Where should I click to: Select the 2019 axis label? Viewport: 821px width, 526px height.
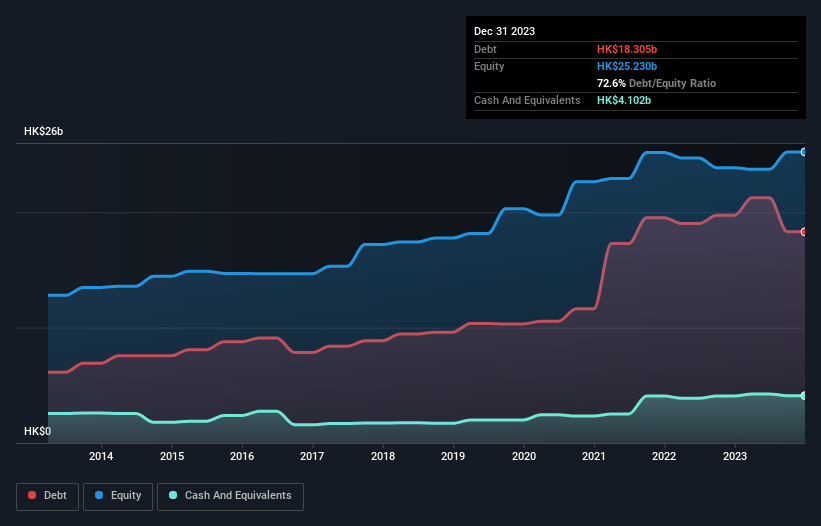(x=453, y=456)
